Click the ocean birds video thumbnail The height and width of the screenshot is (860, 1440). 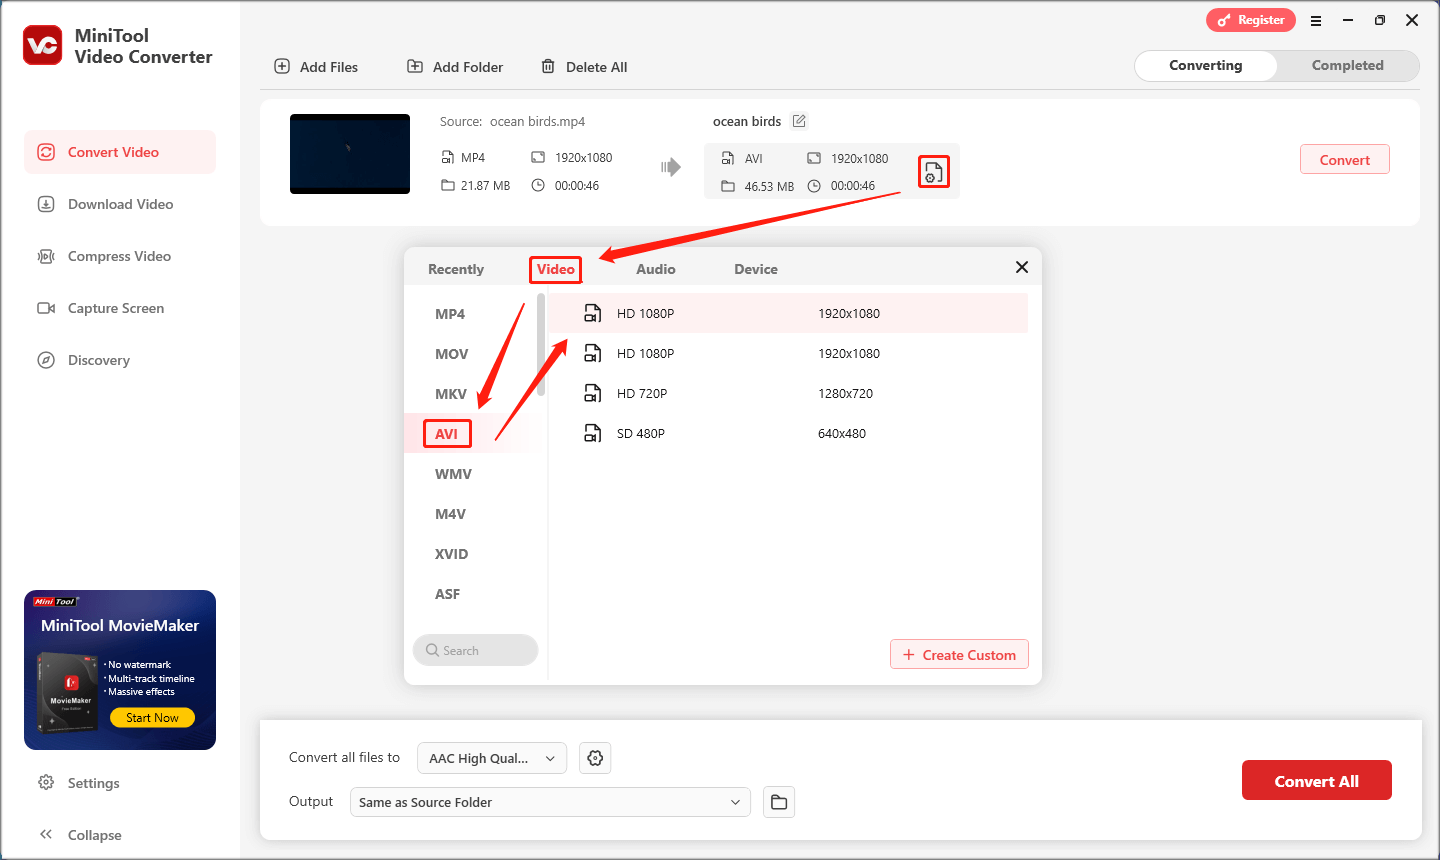[x=350, y=154]
